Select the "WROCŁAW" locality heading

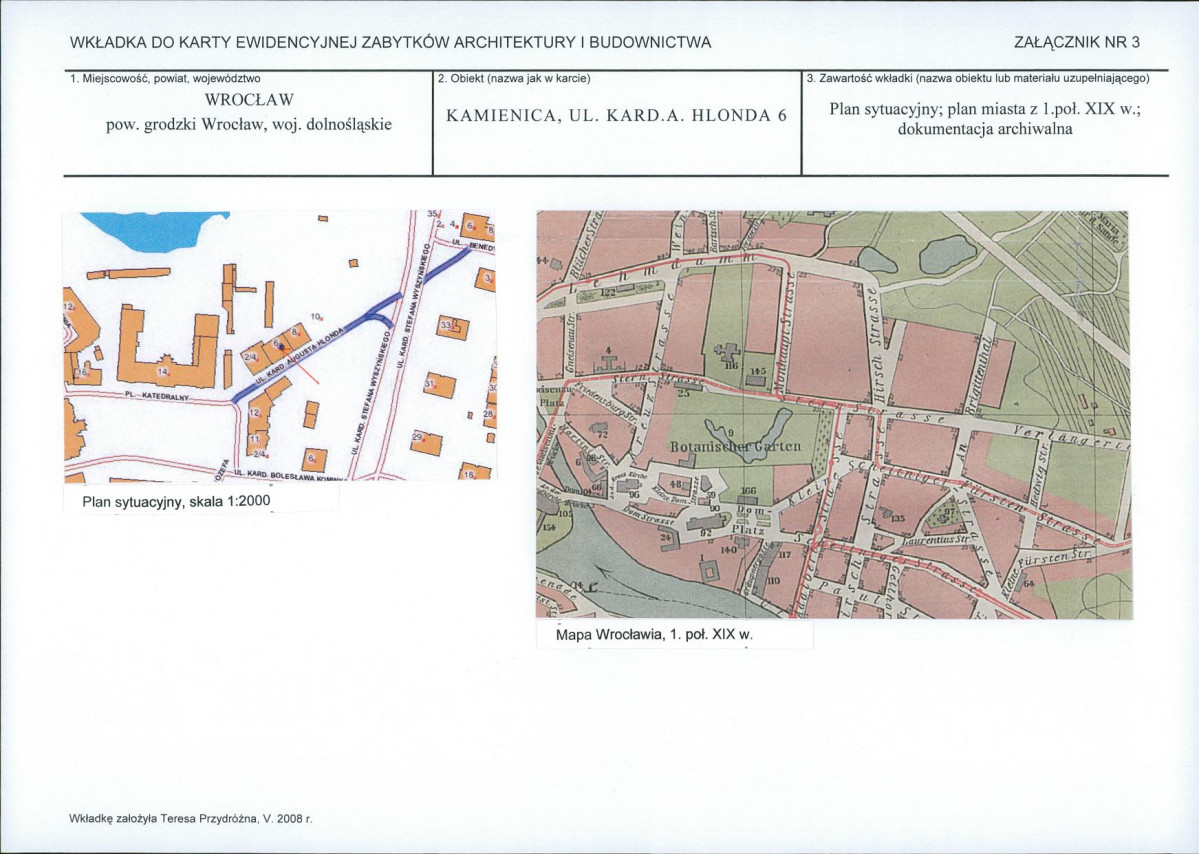tap(249, 100)
